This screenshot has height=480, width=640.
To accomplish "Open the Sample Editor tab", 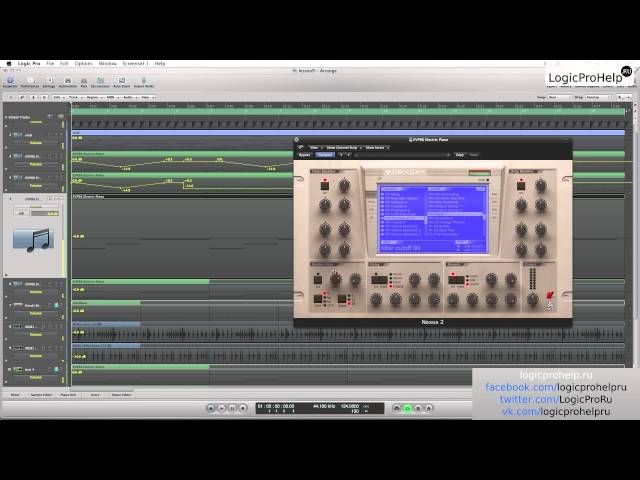I will [x=41, y=395].
